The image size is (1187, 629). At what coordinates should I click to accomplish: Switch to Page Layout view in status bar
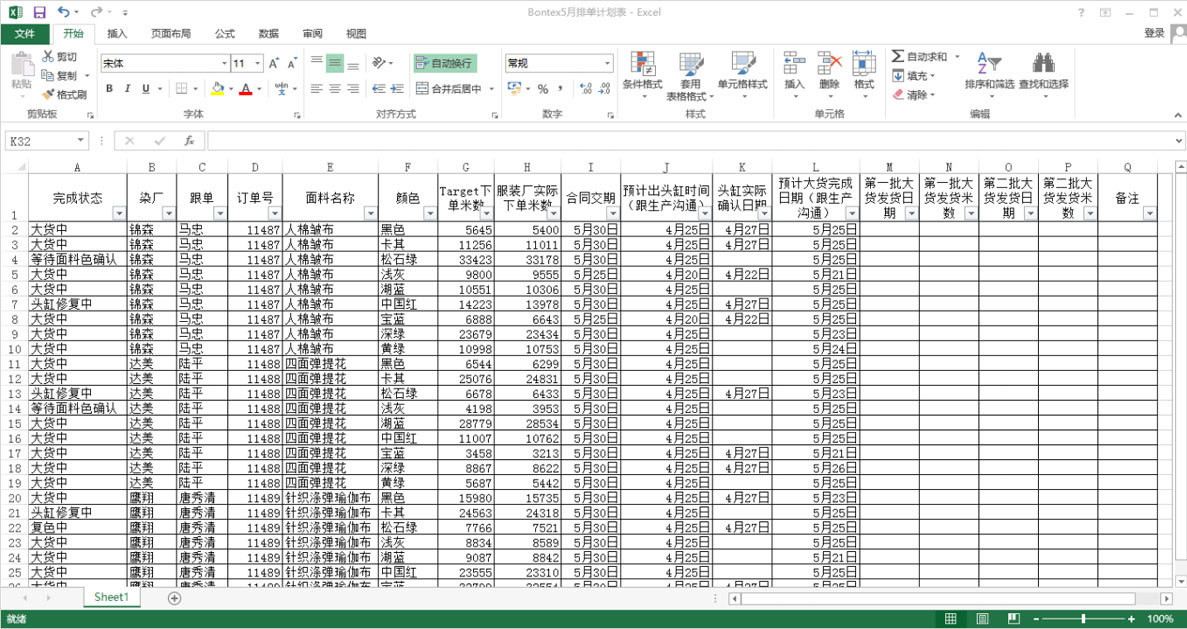click(x=982, y=619)
